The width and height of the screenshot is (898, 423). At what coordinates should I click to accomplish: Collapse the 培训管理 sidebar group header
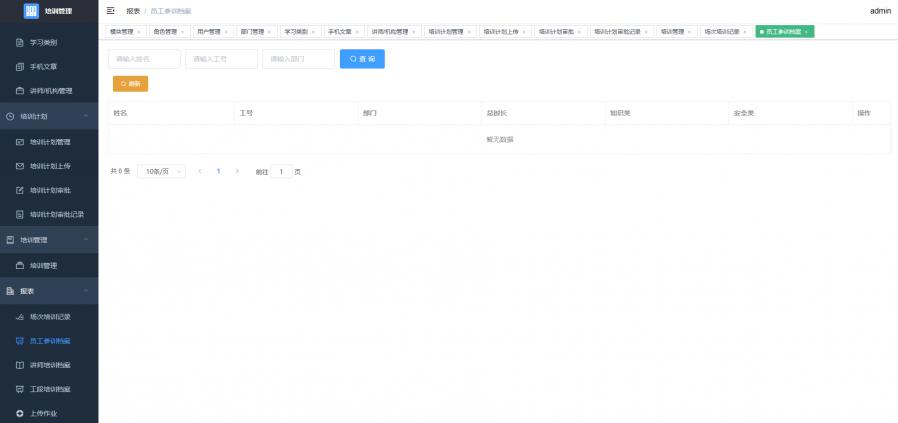click(86, 240)
